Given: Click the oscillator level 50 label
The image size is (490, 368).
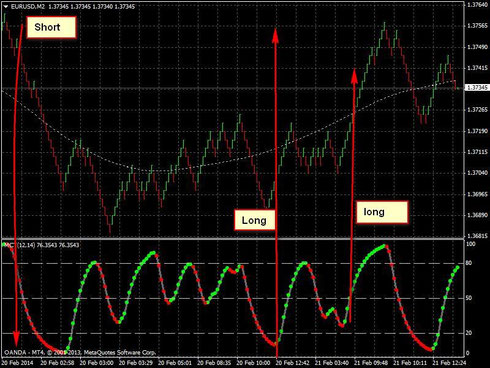Looking at the screenshot, I should [x=469, y=298].
